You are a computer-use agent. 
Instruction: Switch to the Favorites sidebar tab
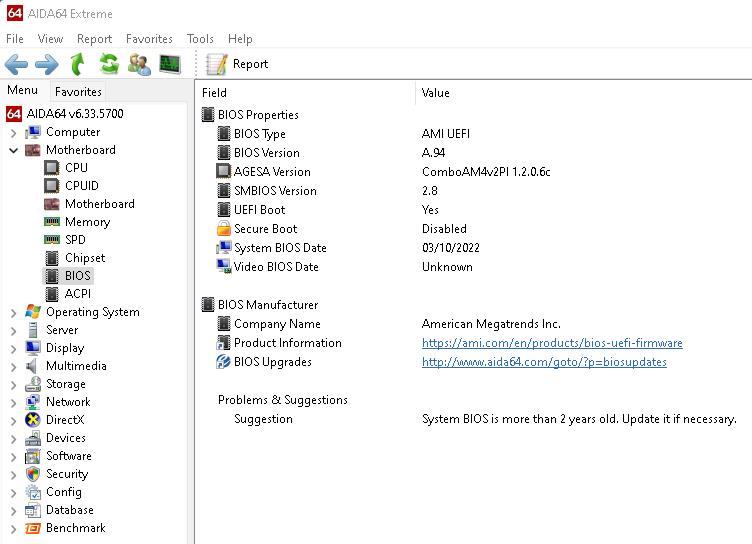(x=78, y=92)
